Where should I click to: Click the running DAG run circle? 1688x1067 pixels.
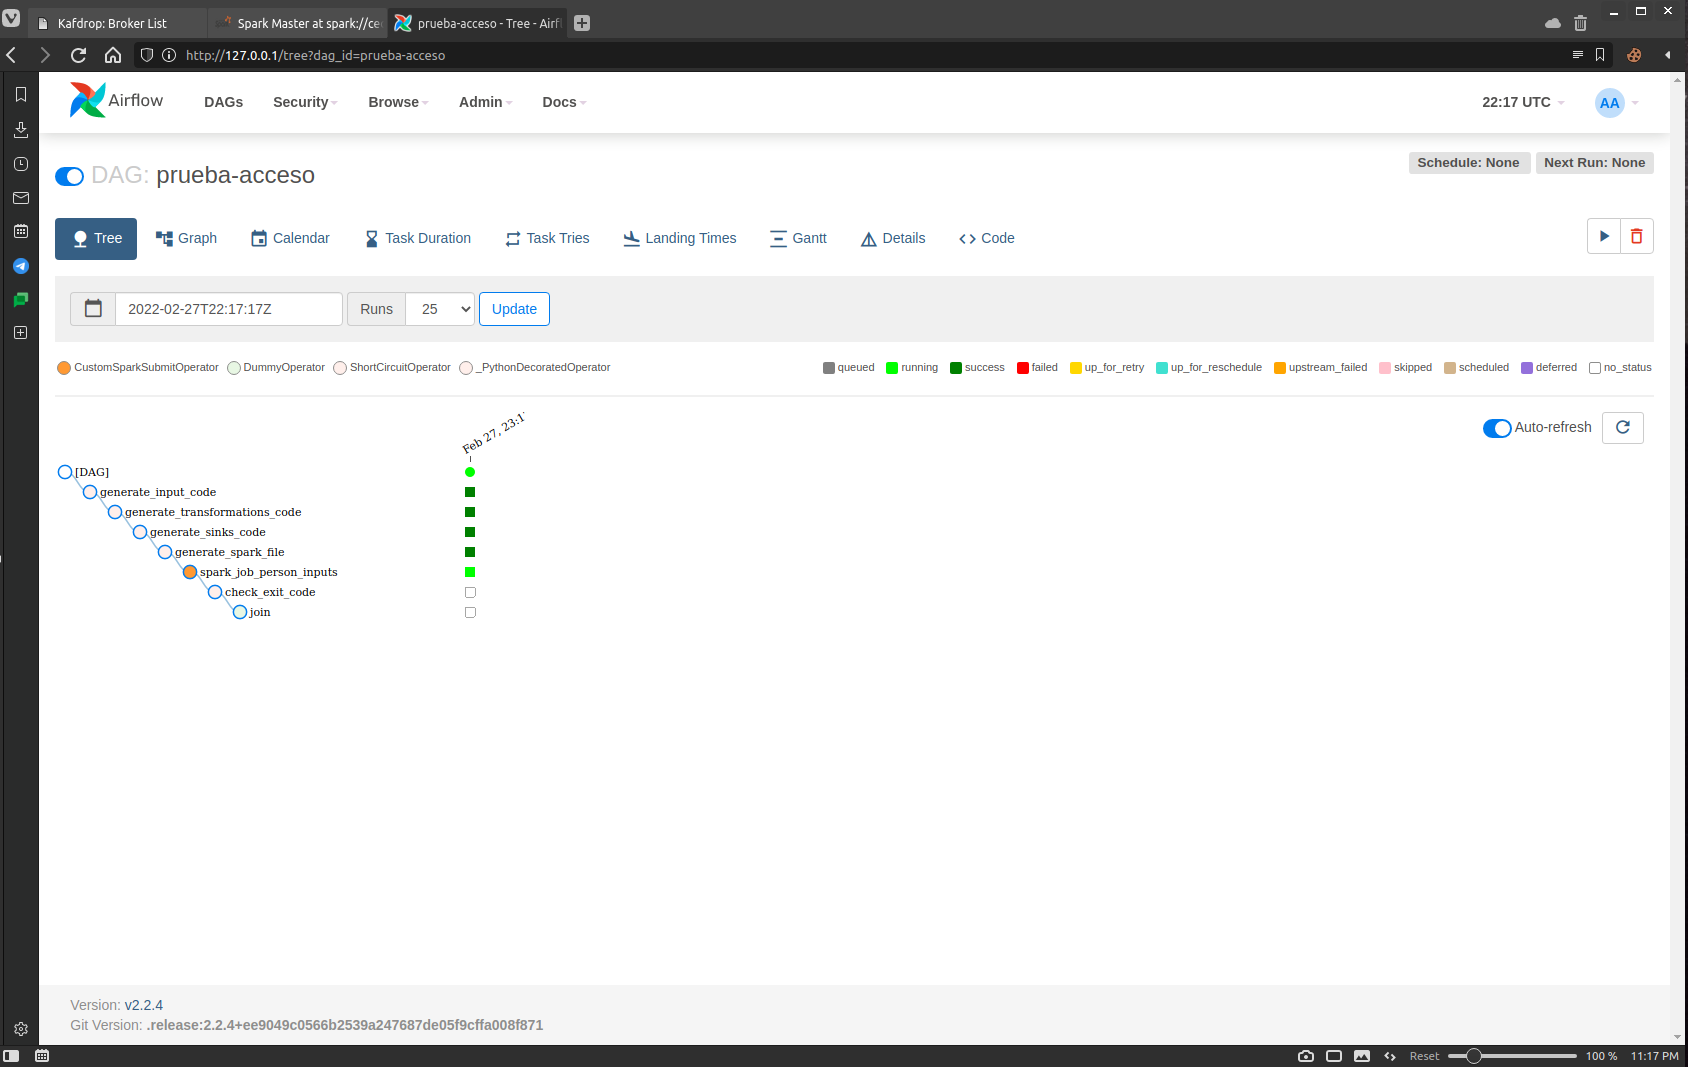point(470,472)
